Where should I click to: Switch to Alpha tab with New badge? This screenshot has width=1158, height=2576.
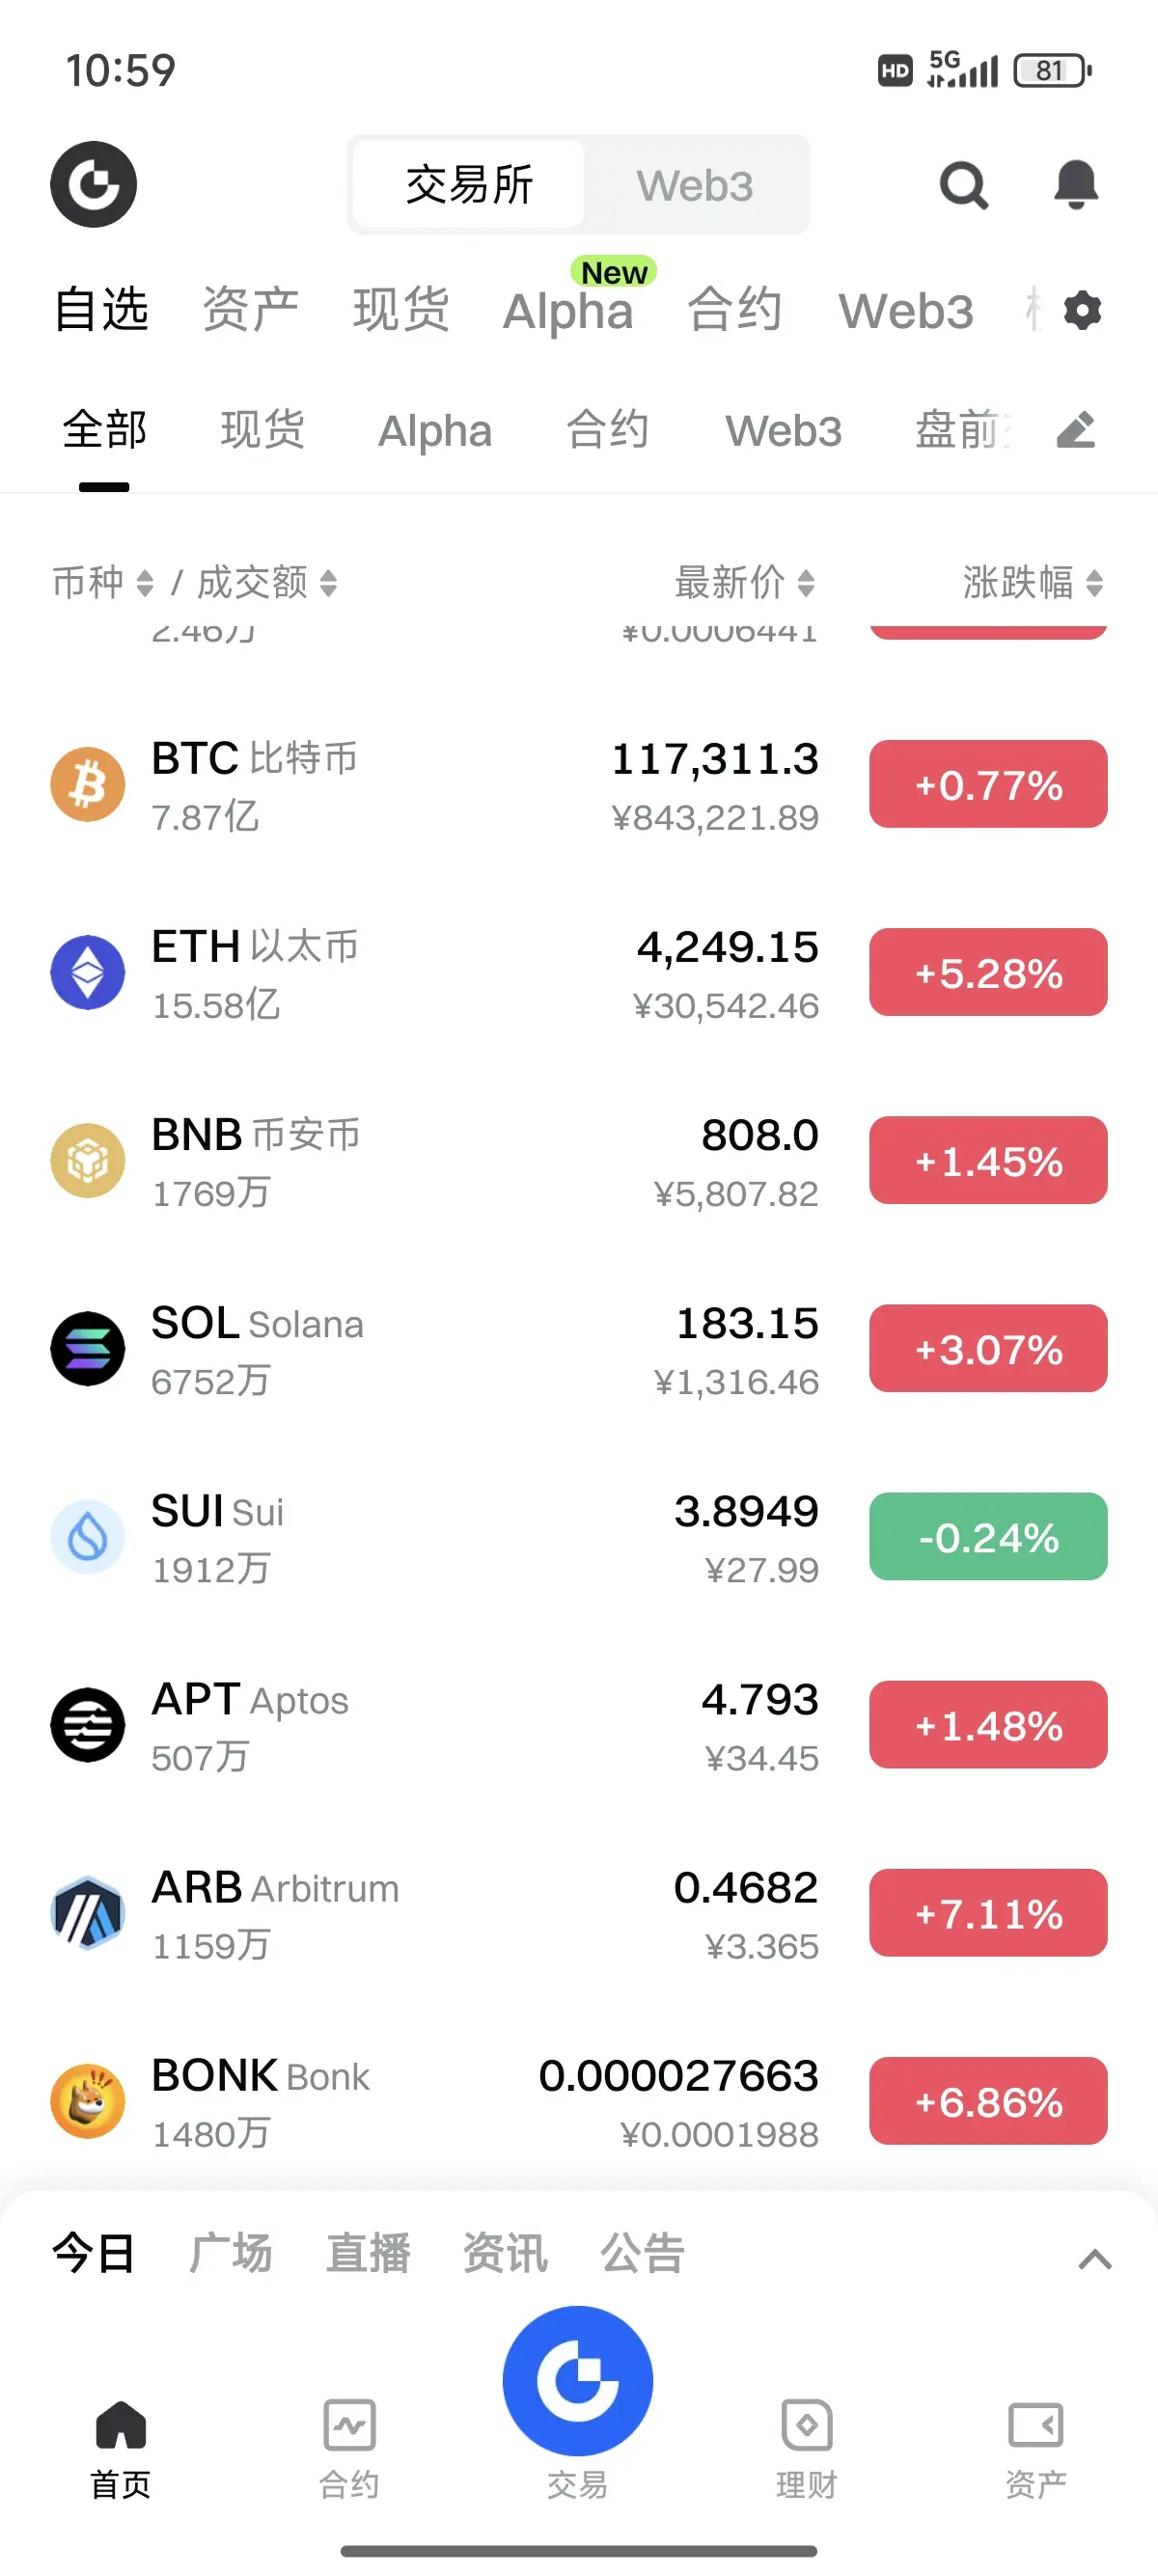pyautogui.click(x=570, y=308)
